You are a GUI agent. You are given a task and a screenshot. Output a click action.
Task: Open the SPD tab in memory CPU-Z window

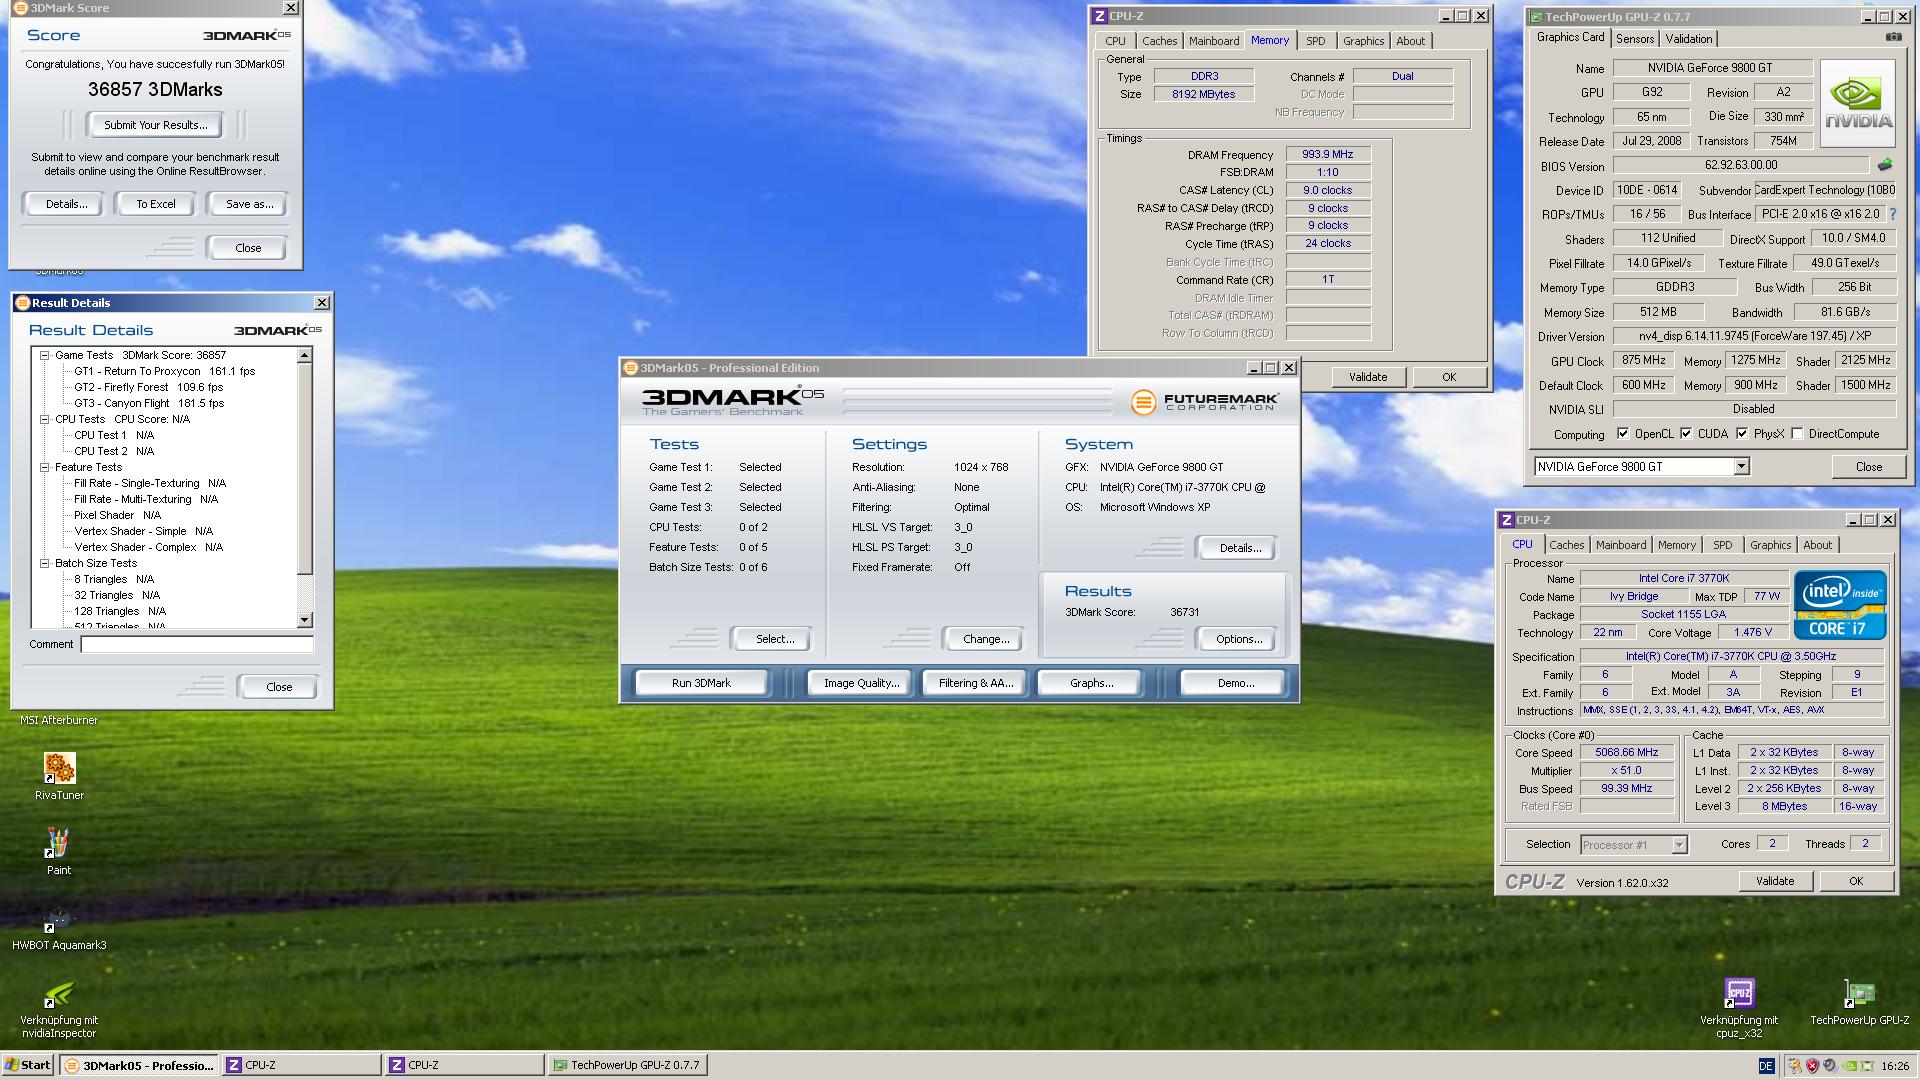click(x=1315, y=41)
